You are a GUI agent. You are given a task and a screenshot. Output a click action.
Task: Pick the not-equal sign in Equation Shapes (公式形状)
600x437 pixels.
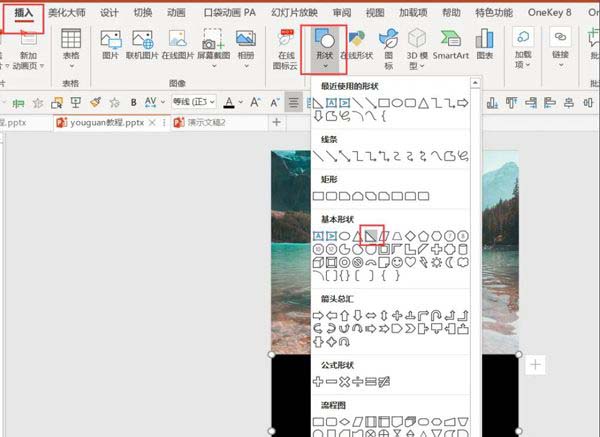(x=384, y=382)
